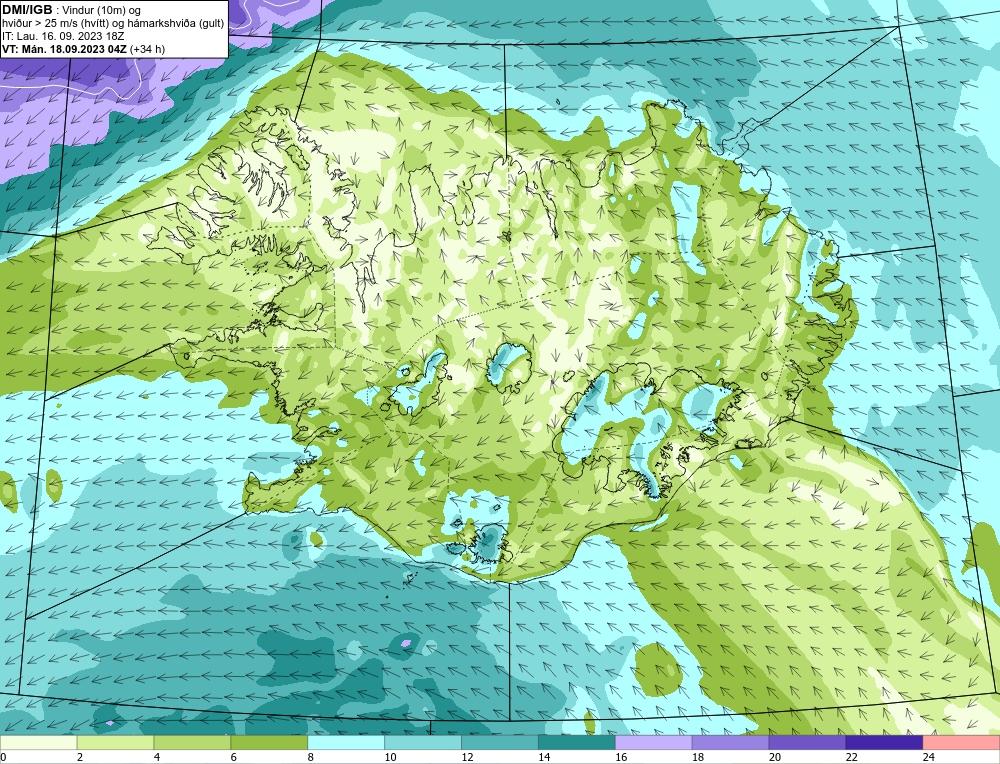The width and height of the screenshot is (1000, 764).
Task: Click the 'DMI/IGB : Vindur (10m) og' title line
Action: click(71, 10)
